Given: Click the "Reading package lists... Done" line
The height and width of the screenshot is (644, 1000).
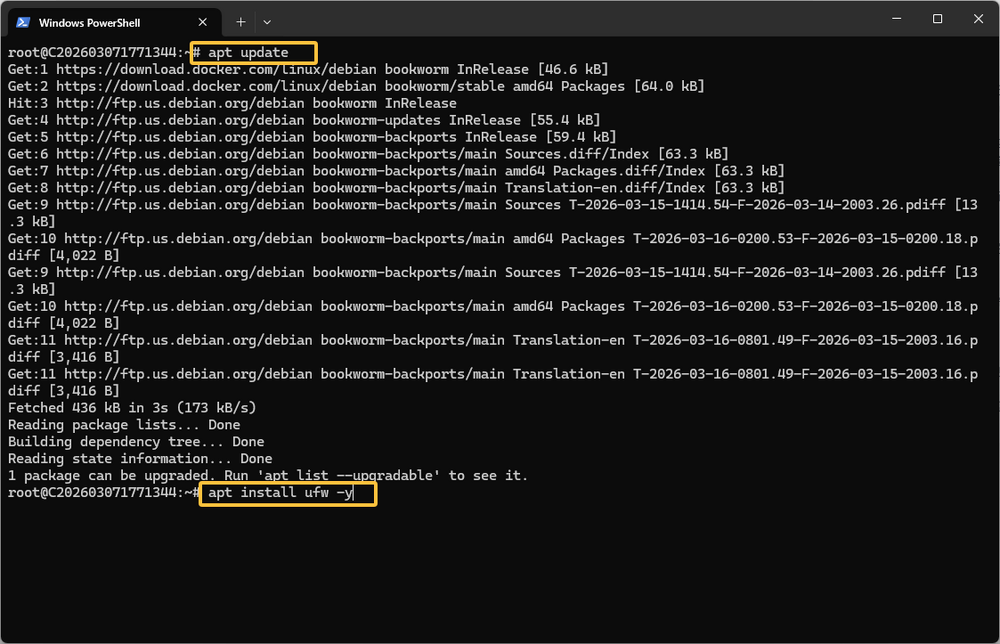Looking at the screenshot, I should pyautogui.click(x=124, y=425).
